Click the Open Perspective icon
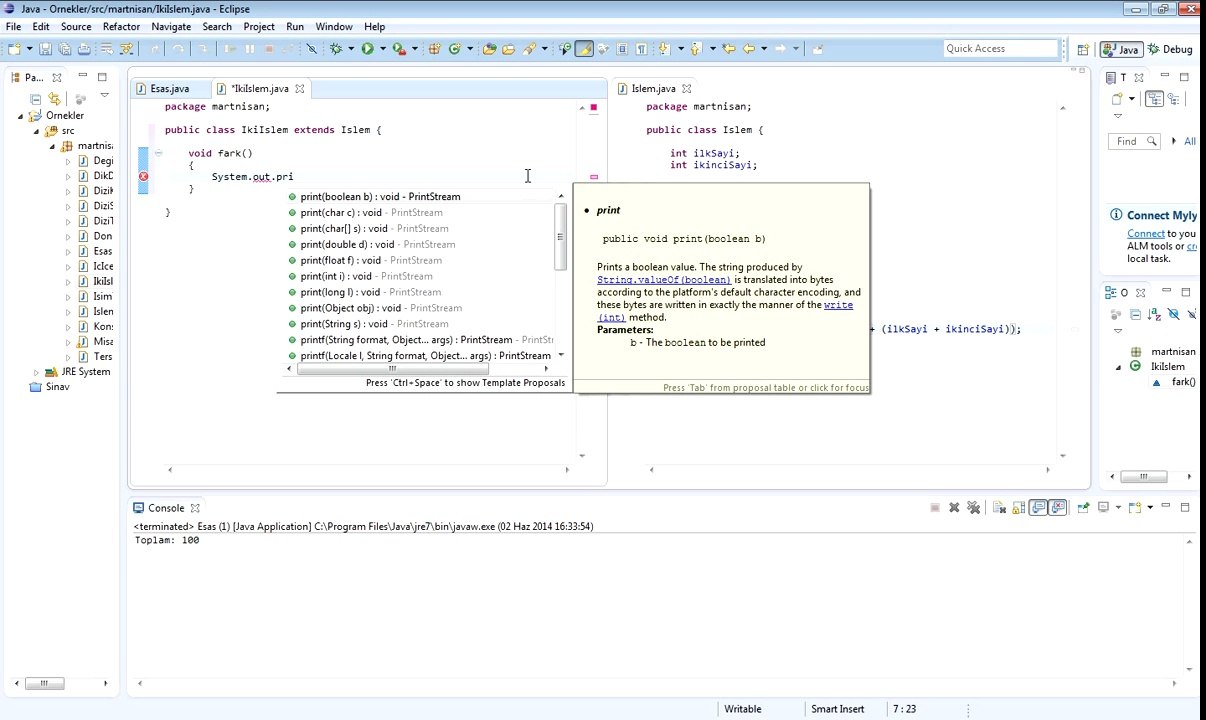 pyautogui.click(x=1083, y=49)
